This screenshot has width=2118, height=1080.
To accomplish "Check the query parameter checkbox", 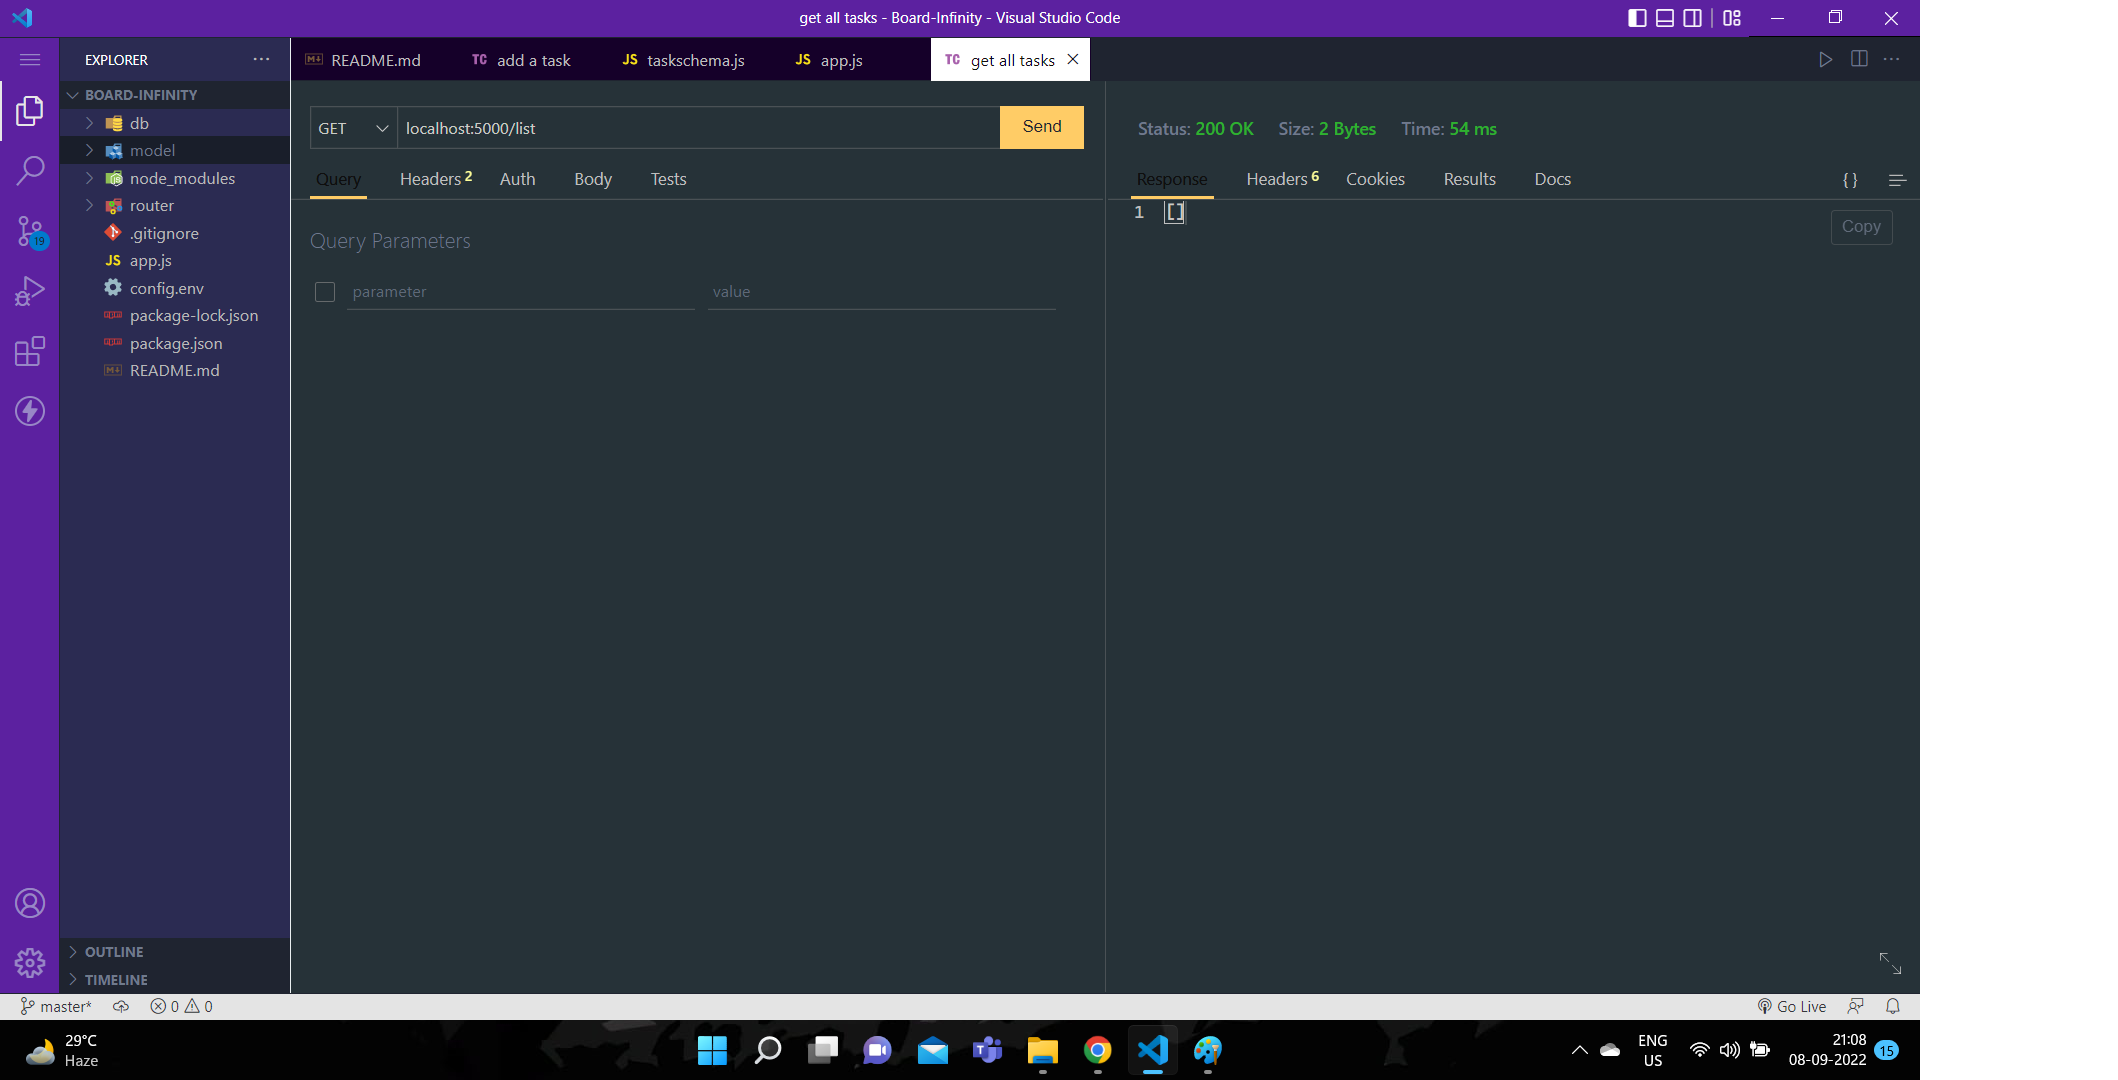I will 324,292.
